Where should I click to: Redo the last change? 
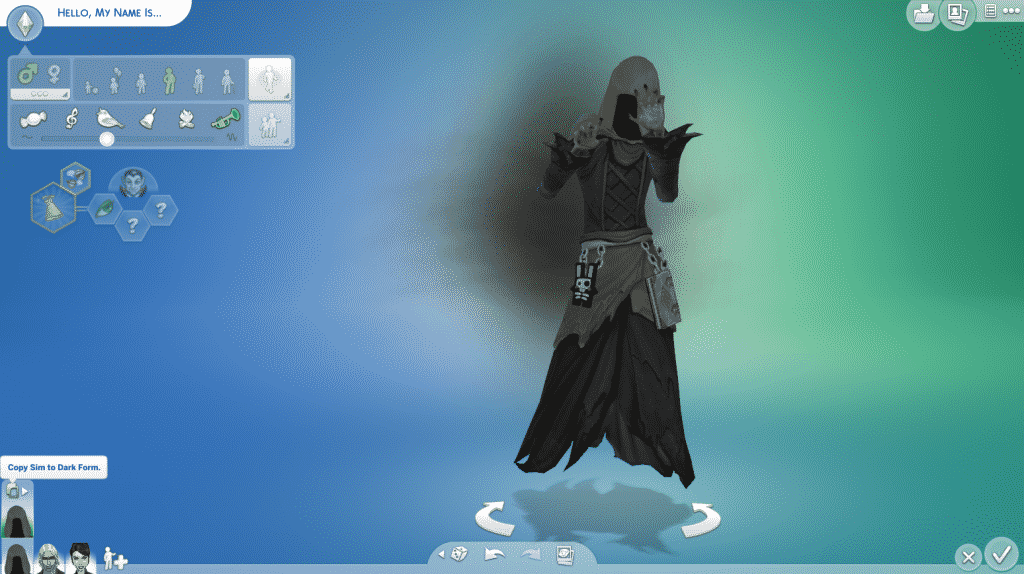coord(531,555)
